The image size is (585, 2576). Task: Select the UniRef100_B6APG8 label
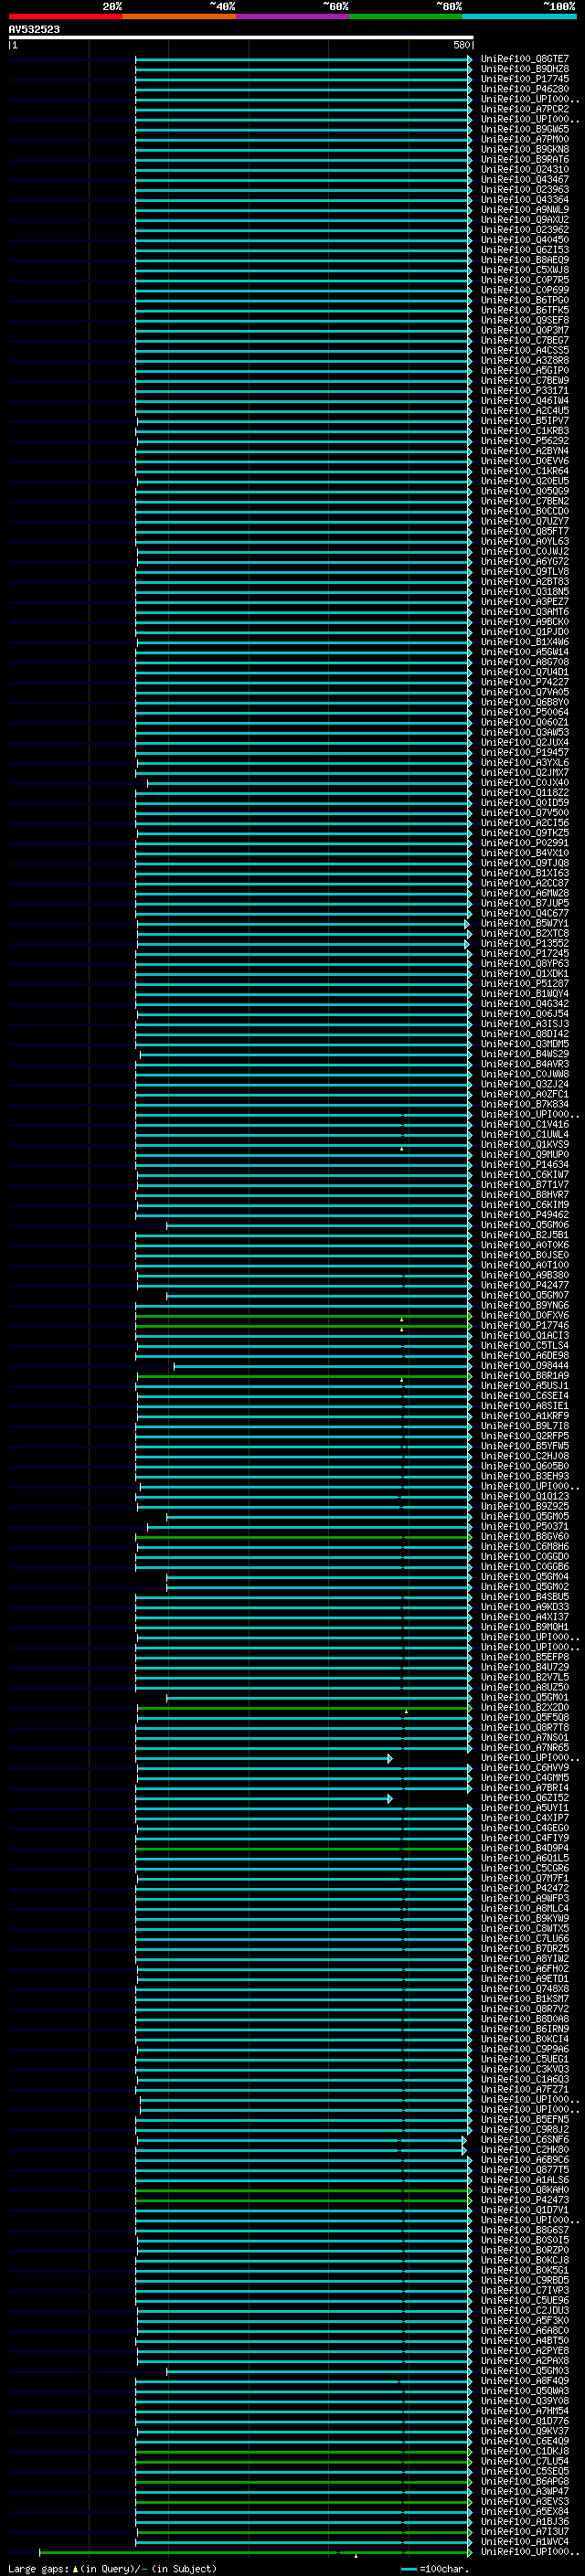(x=525, y=2481)
